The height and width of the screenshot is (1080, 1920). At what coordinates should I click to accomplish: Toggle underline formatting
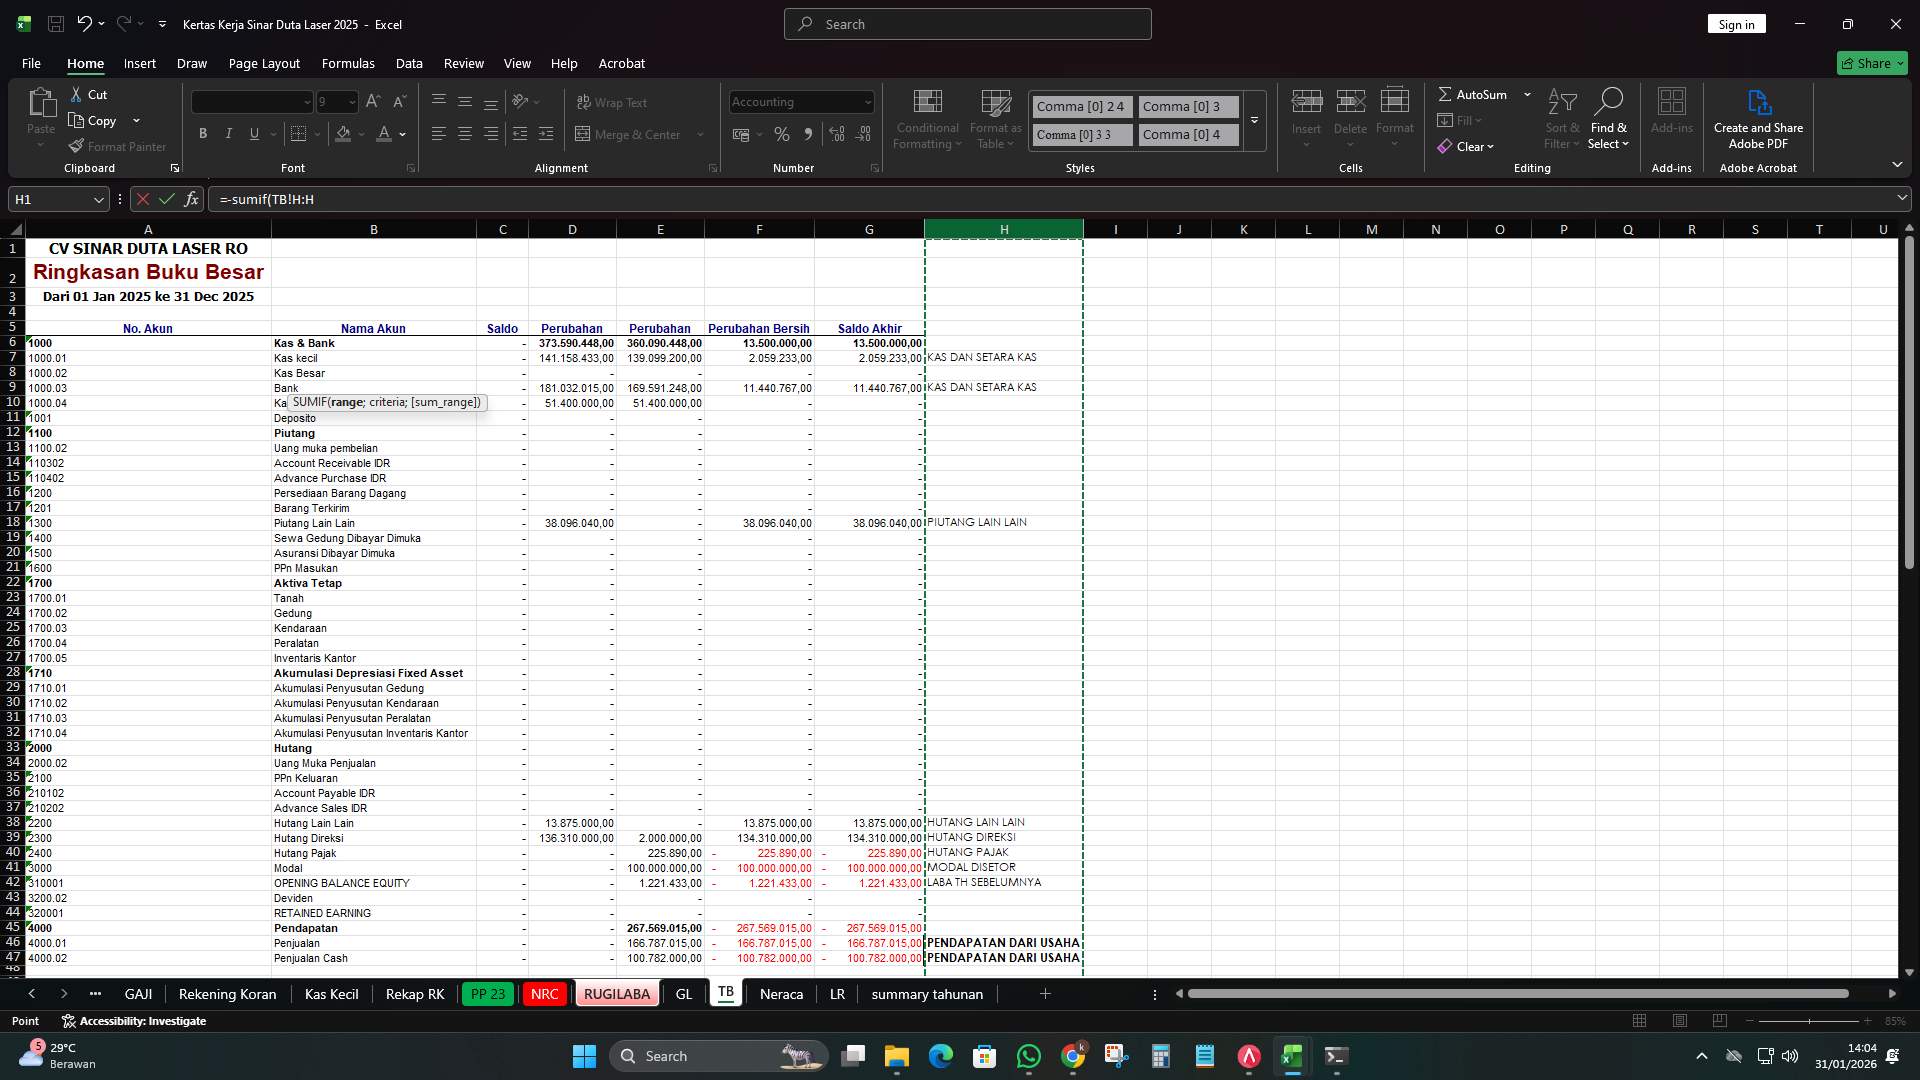pyautogui.click(x=253, y=133)
